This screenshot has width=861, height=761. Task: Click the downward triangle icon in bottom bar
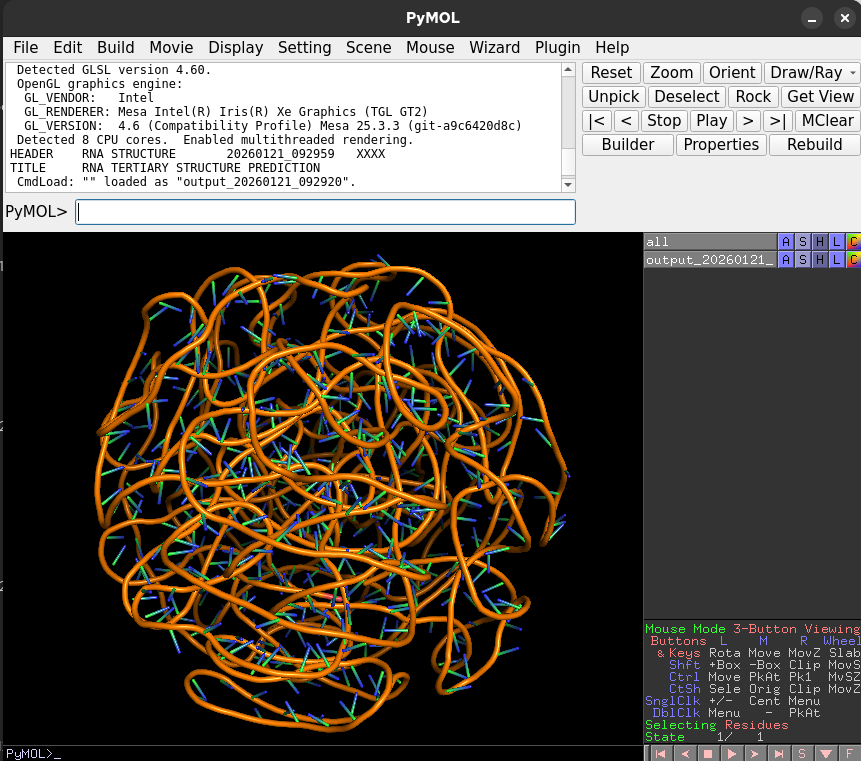[826, 754]
